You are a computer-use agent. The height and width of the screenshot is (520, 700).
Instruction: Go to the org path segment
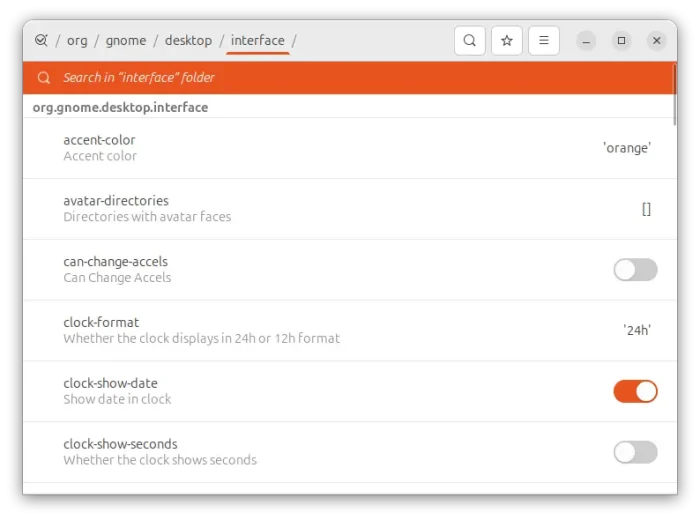point(77,41)
